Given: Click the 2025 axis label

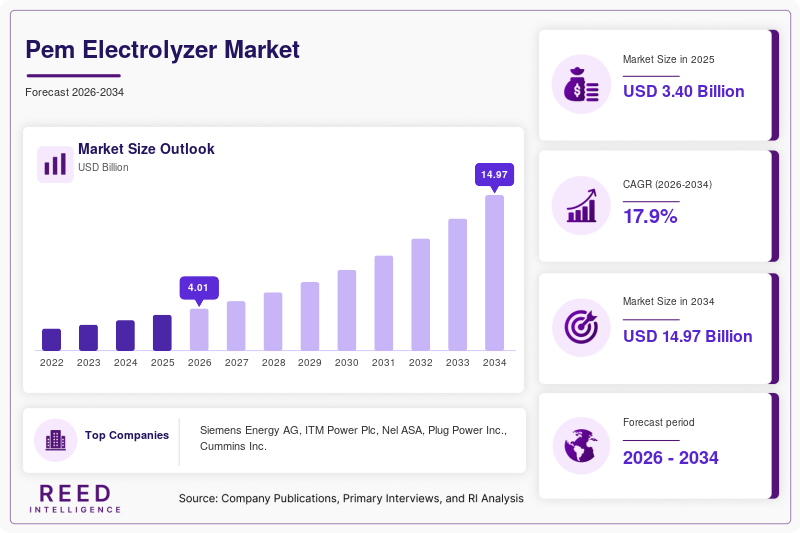Looking at the screenshot, I should (162, 363).
